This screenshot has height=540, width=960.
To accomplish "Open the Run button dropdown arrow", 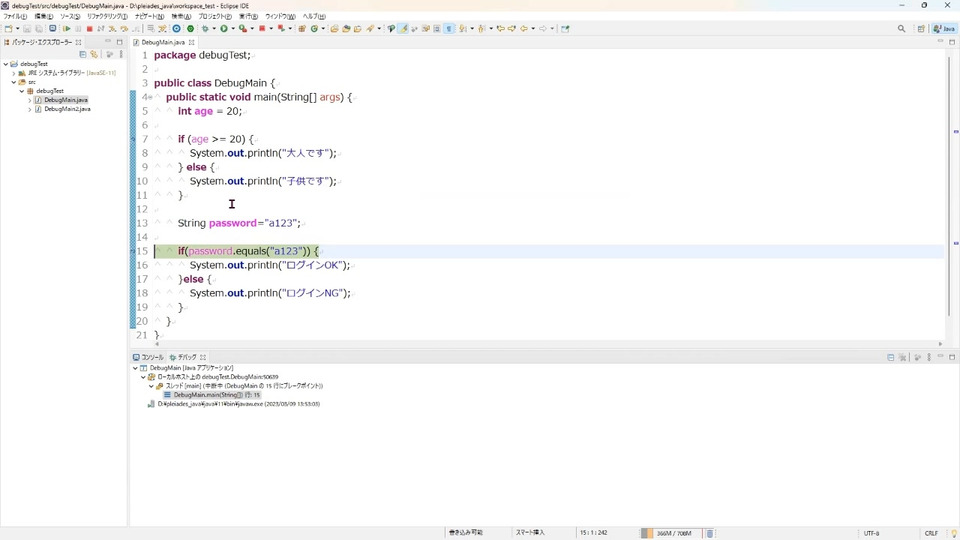I will 232,29.
